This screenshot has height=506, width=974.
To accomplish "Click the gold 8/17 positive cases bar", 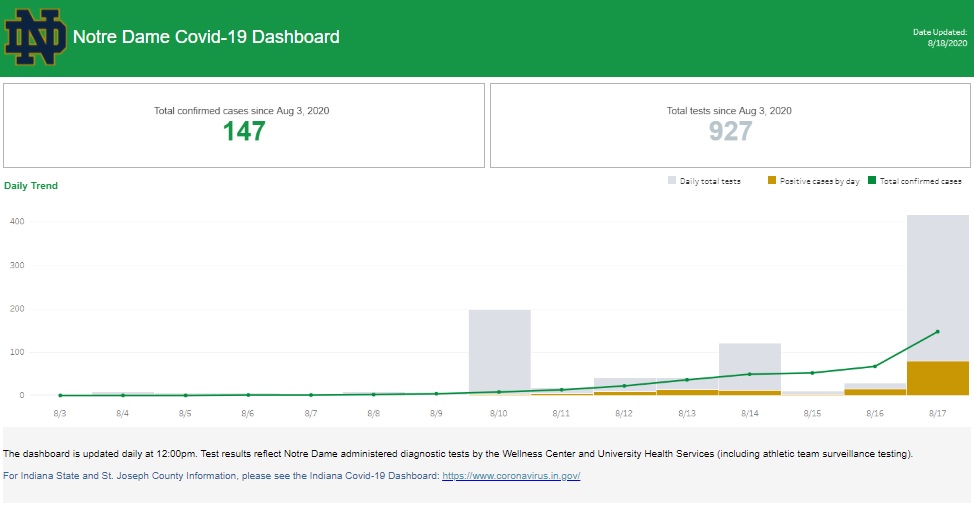I will (x=937, y=378).
